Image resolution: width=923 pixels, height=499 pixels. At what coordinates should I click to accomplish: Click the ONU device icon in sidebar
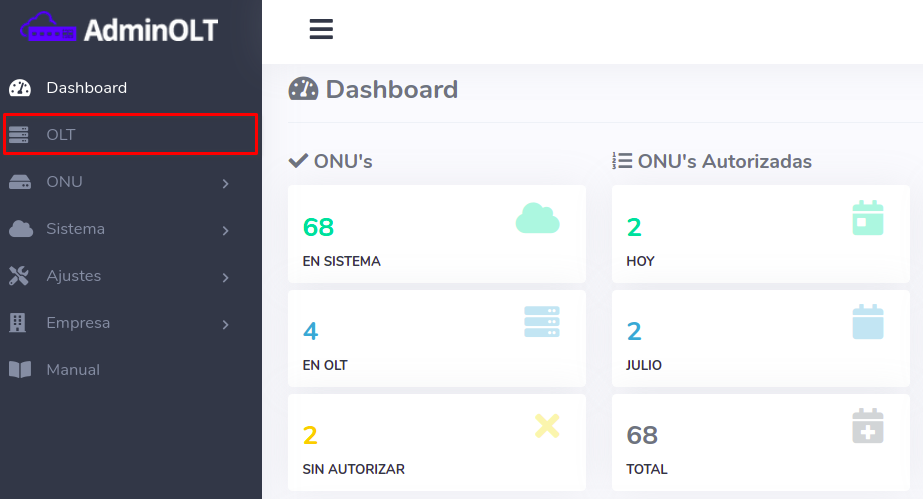[20, 182]
